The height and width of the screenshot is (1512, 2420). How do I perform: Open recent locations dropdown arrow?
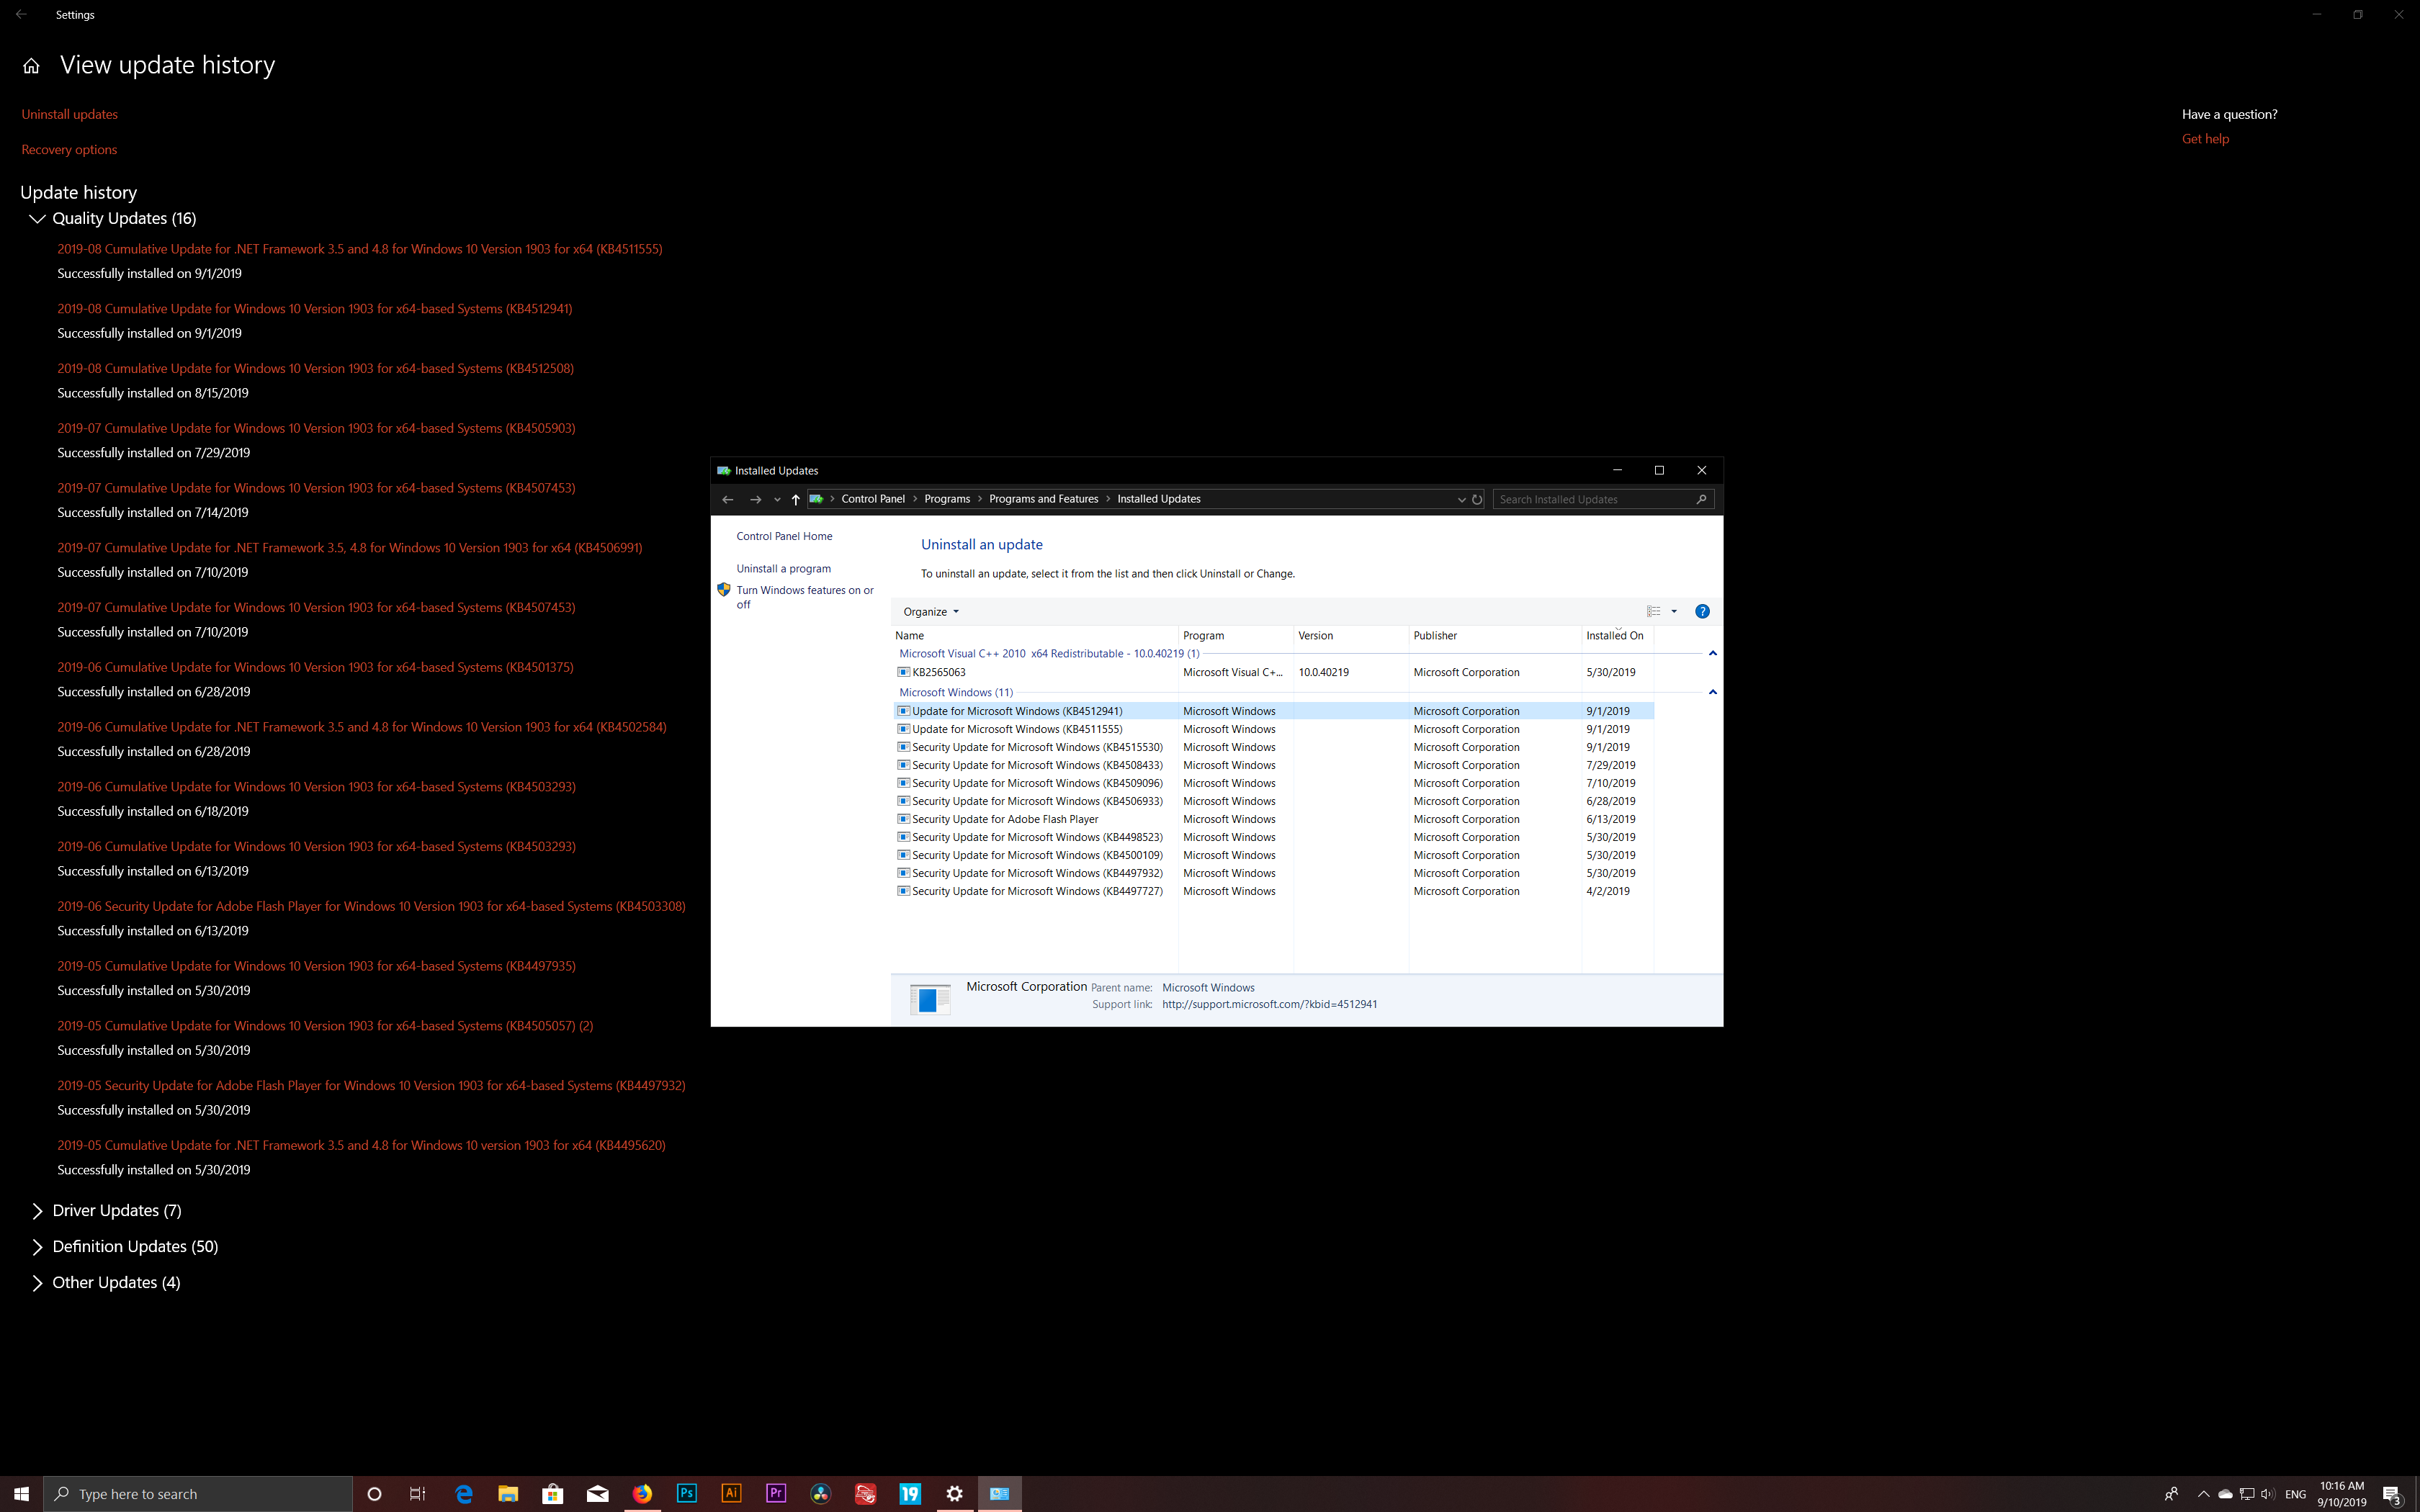click(777, 499)
